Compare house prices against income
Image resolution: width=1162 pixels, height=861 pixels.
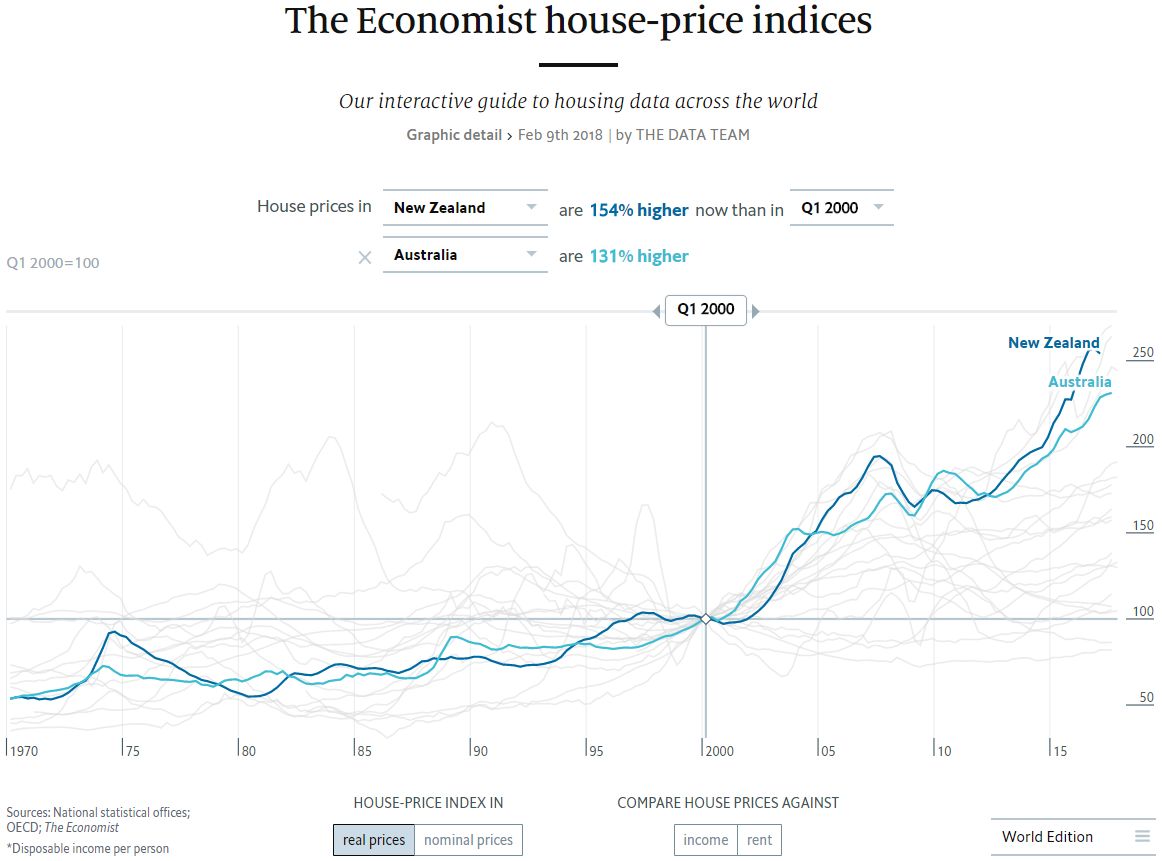[706, 840]
